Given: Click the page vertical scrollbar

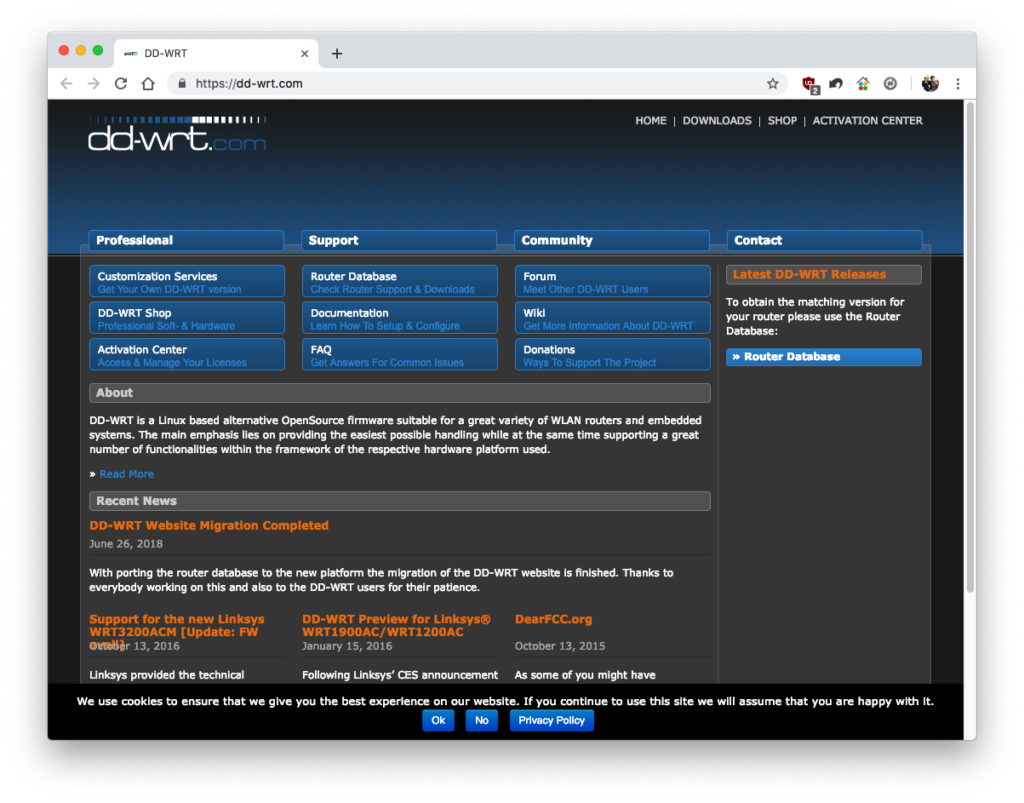Looking at the screenshot, I should [x=970, y=346].
